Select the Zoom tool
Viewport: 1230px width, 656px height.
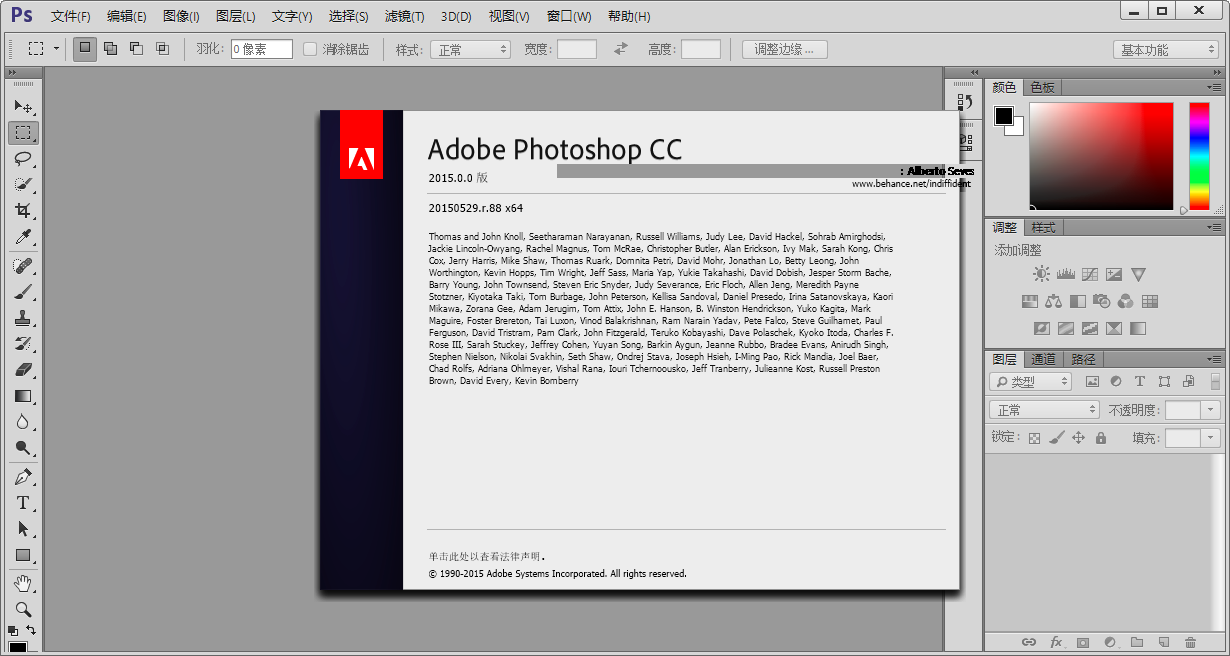coord(23,609)
